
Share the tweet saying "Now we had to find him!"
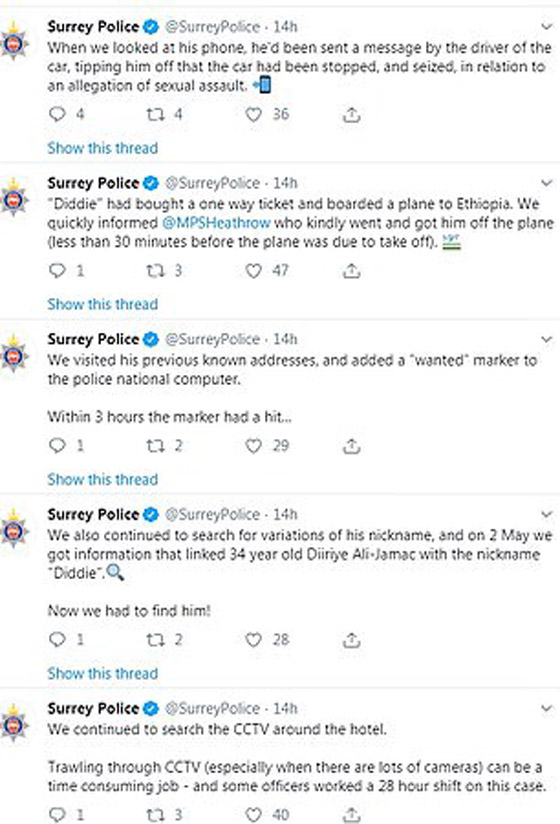(x=351, y=640)
